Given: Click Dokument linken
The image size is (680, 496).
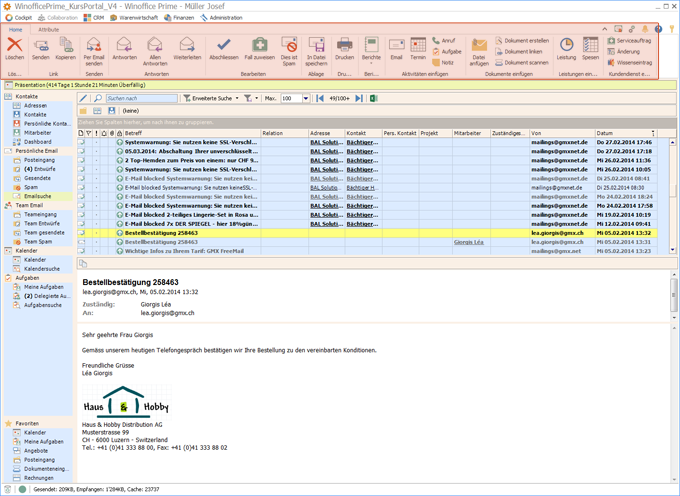Looking at the screenshot, I should coord(519,52).
